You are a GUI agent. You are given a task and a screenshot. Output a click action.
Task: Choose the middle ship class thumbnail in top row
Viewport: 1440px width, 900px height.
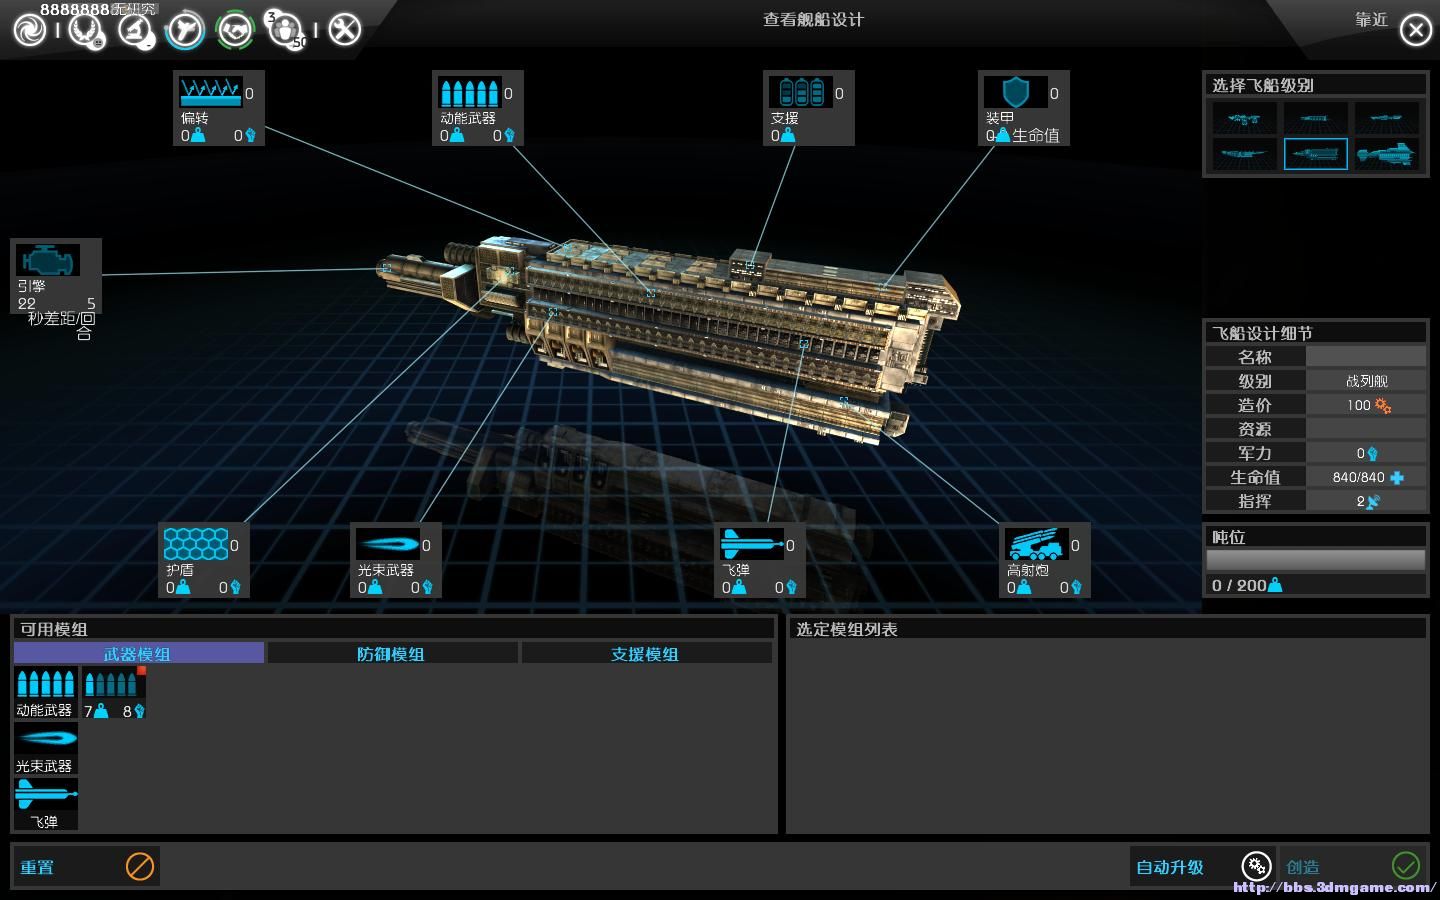click(x=1316, y=118)
